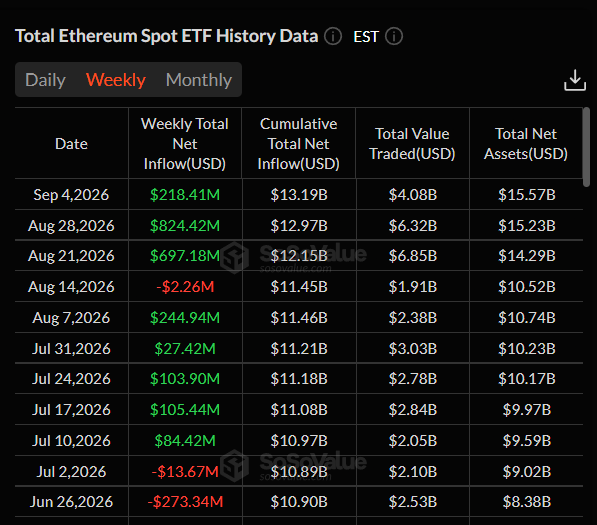Click the $10.23B net assets value

click(527, 348)
